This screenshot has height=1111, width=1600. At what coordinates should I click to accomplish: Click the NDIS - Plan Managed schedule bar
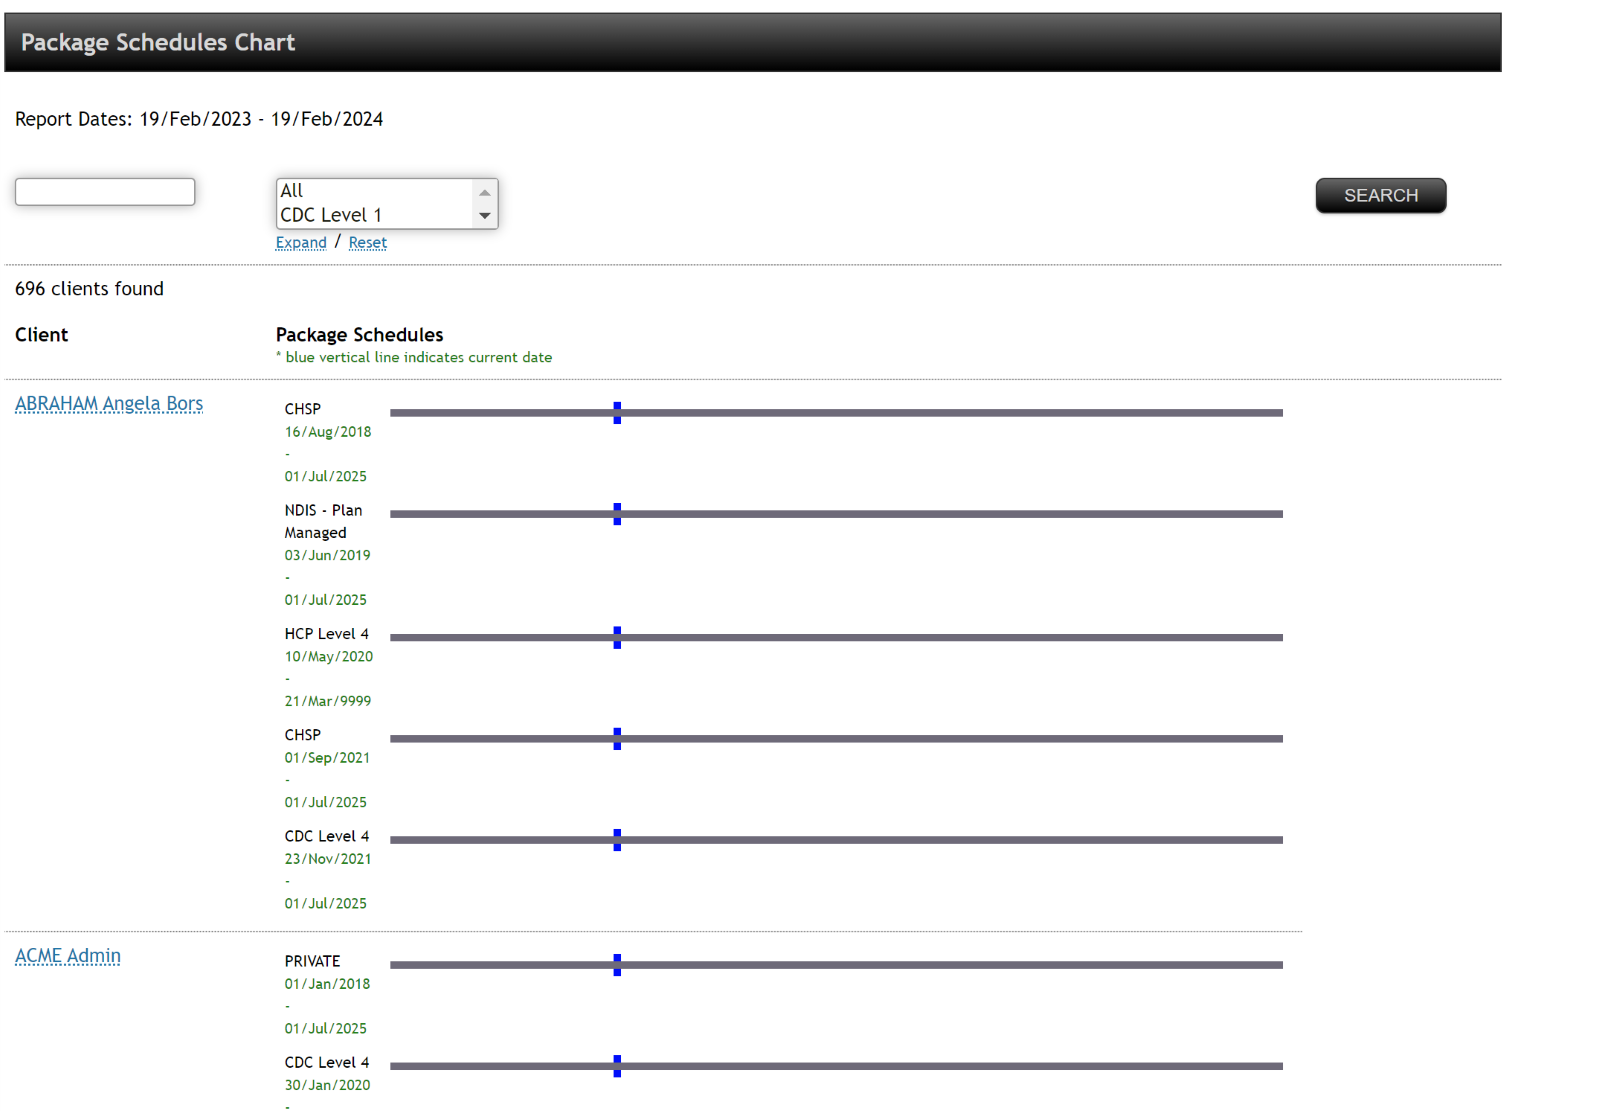(900, 514)
